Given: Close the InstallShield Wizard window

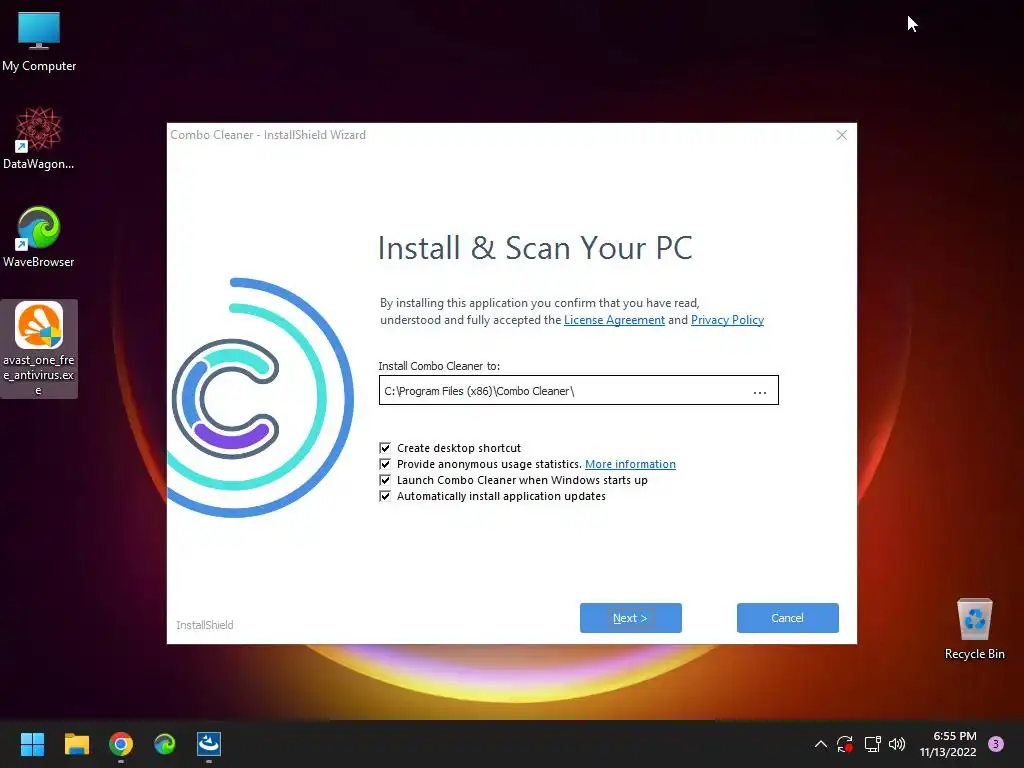Looking at the screenshot, I should click(x=842, y=135).
